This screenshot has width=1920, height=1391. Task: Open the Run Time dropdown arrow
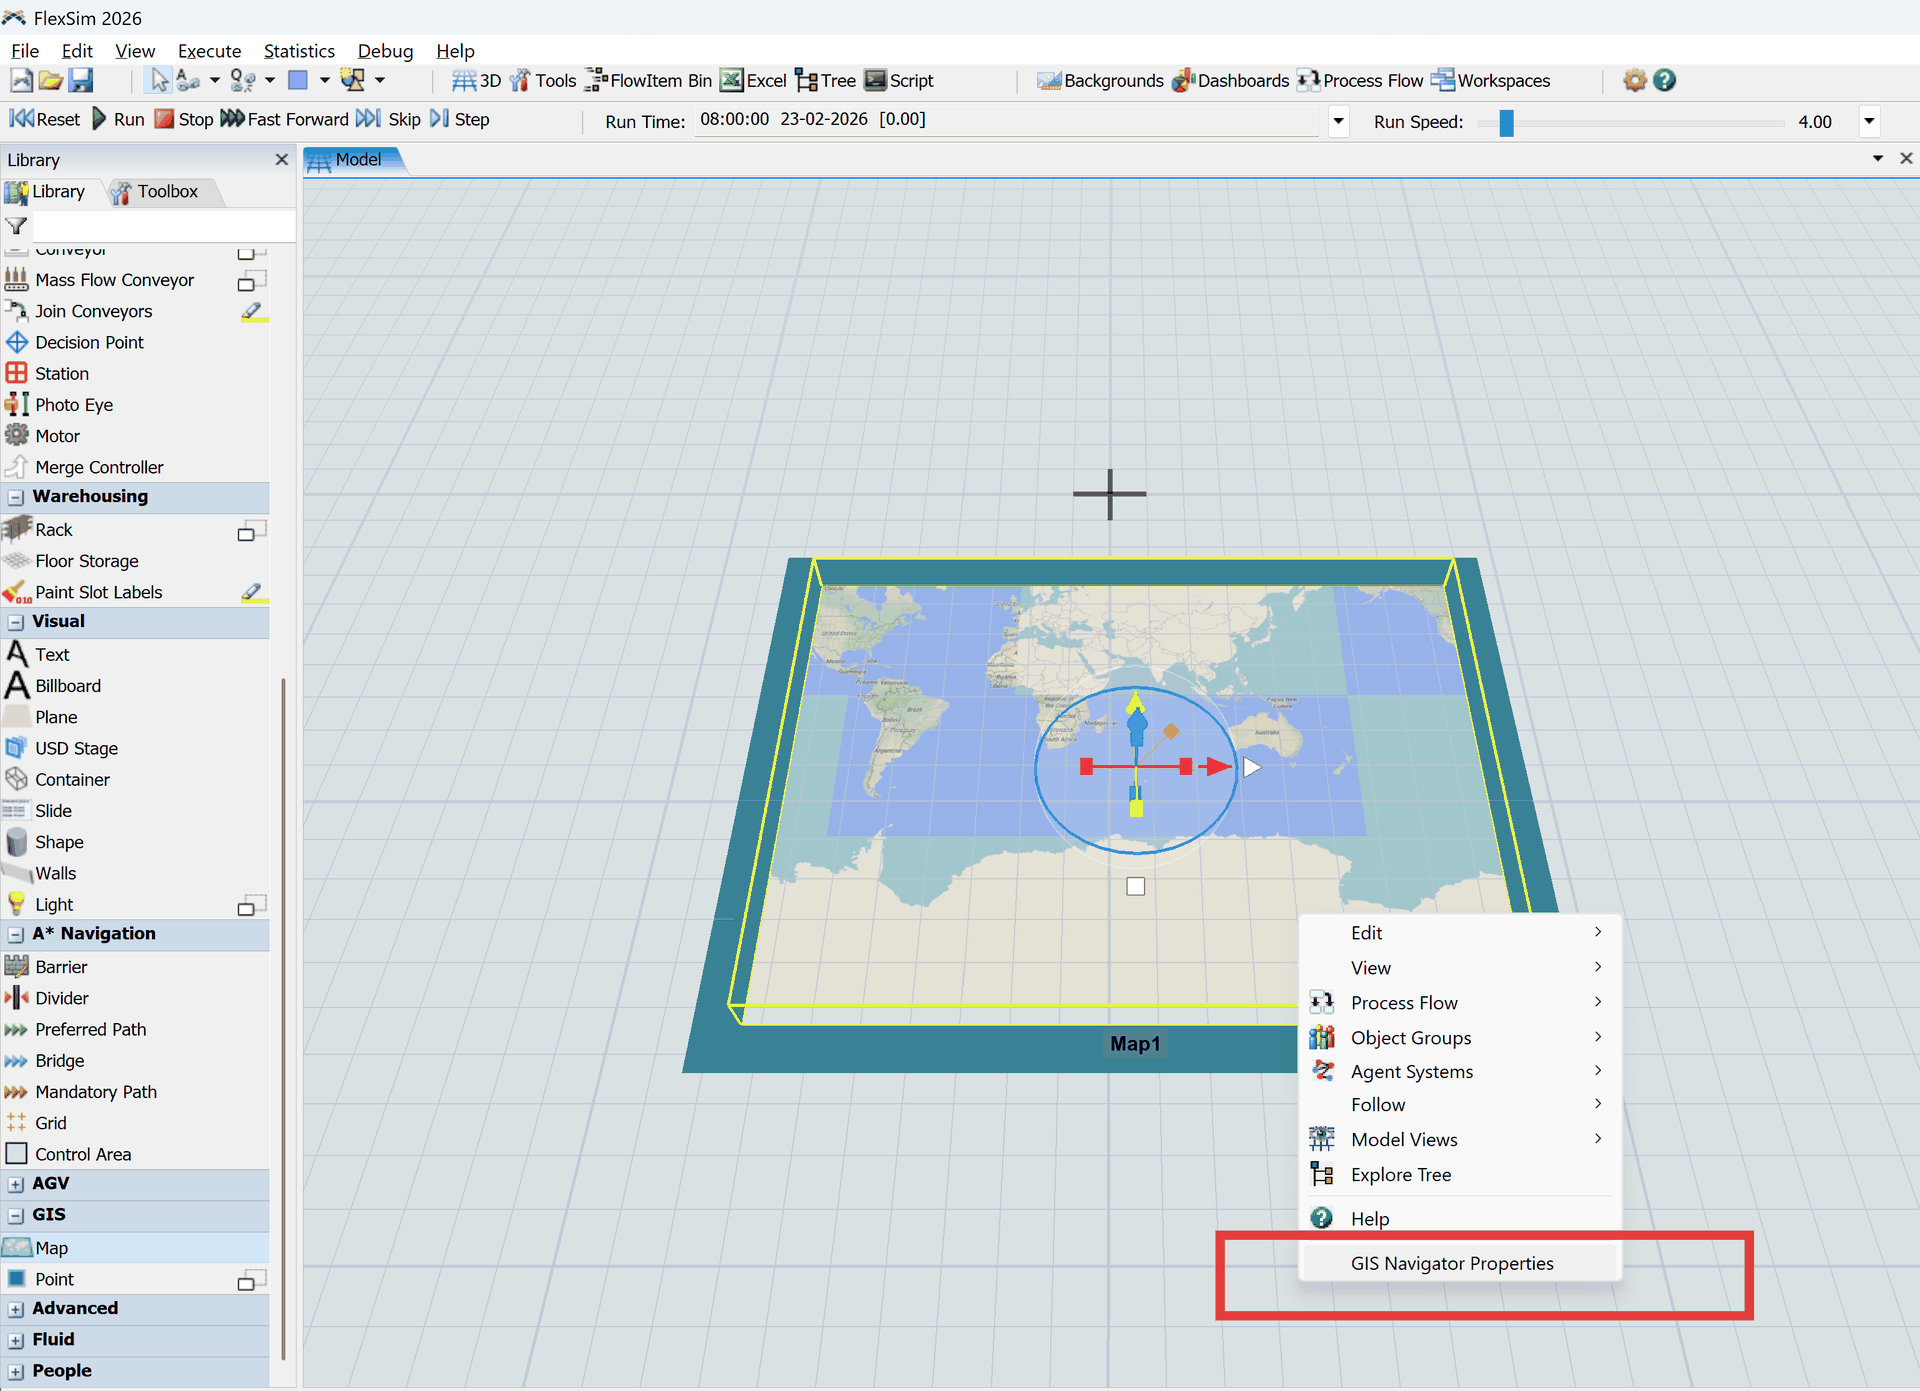point(1338,122)
